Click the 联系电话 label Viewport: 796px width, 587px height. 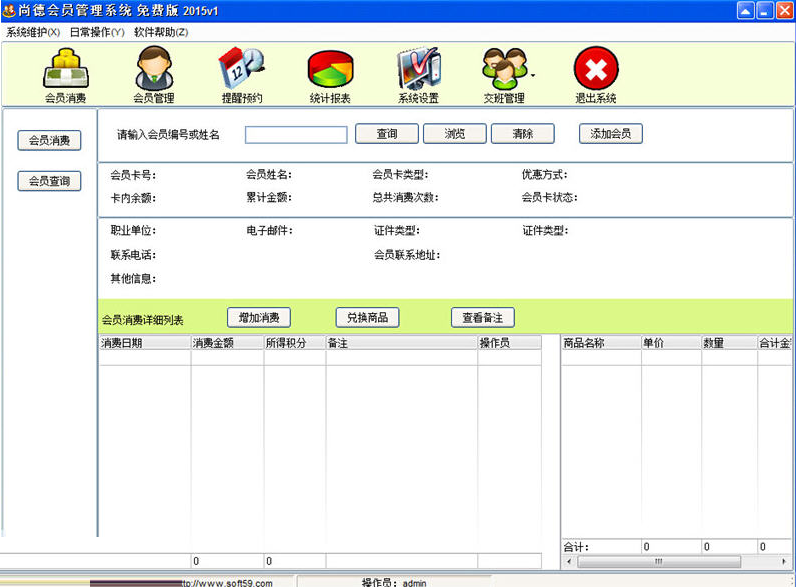134,255
